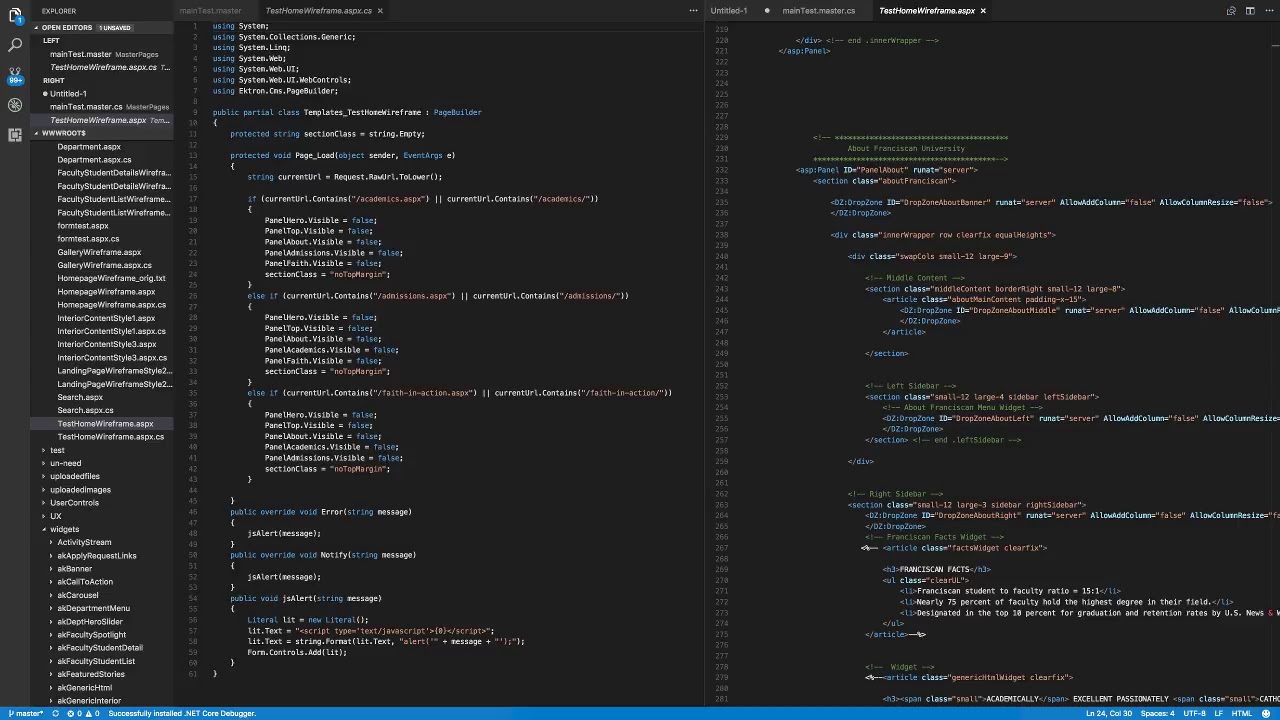Click the Ln 24, Col 30 cursor position indicator
The height and width of the screenshot is (720, 1280).
[x=1109, y=714]
